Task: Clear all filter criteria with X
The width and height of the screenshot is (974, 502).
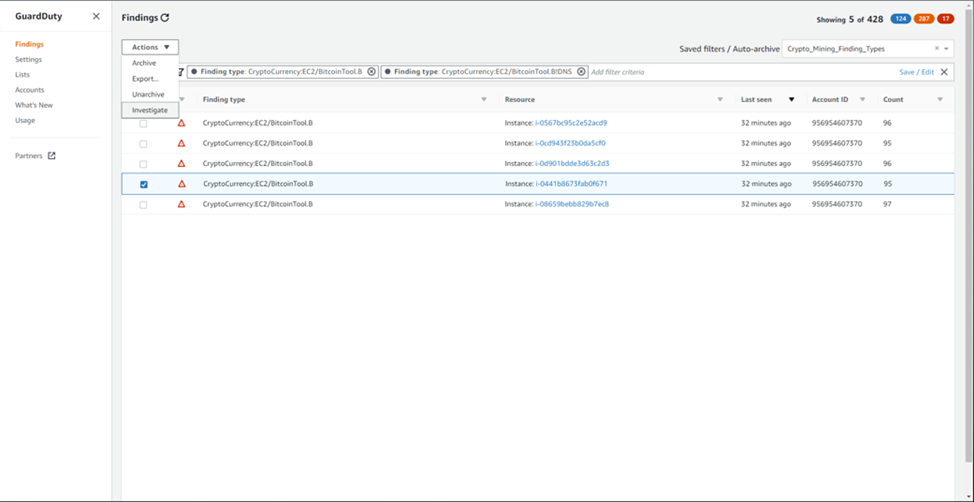Action: pyautogui.click(x=944, y=72)
